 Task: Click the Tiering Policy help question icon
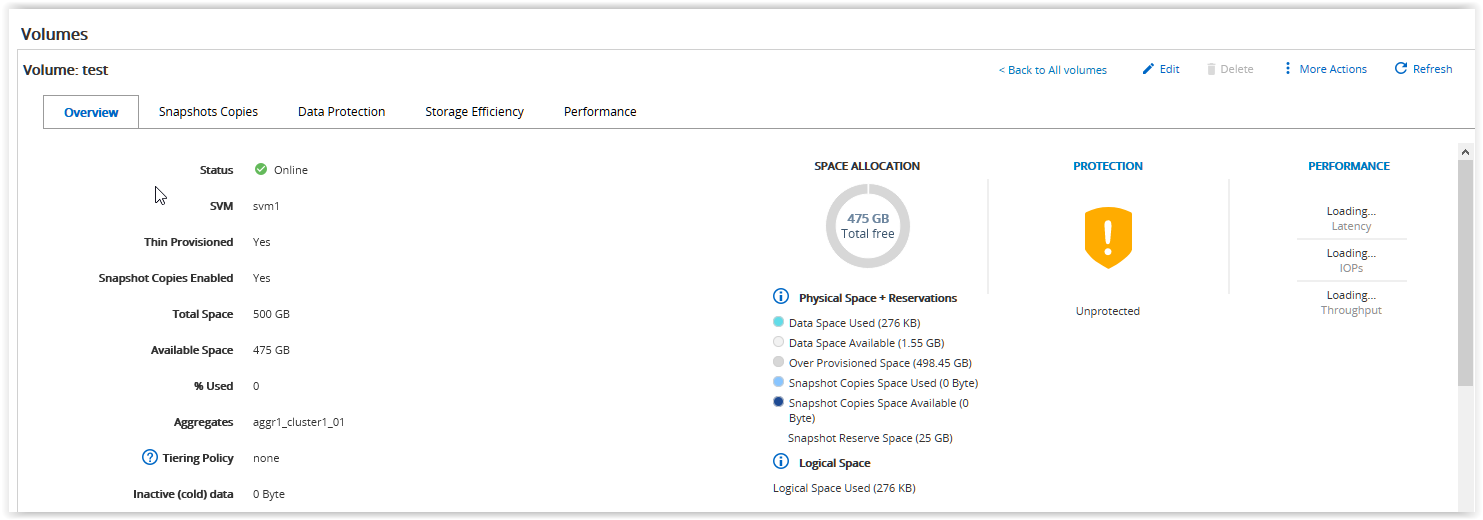(150, 458)
